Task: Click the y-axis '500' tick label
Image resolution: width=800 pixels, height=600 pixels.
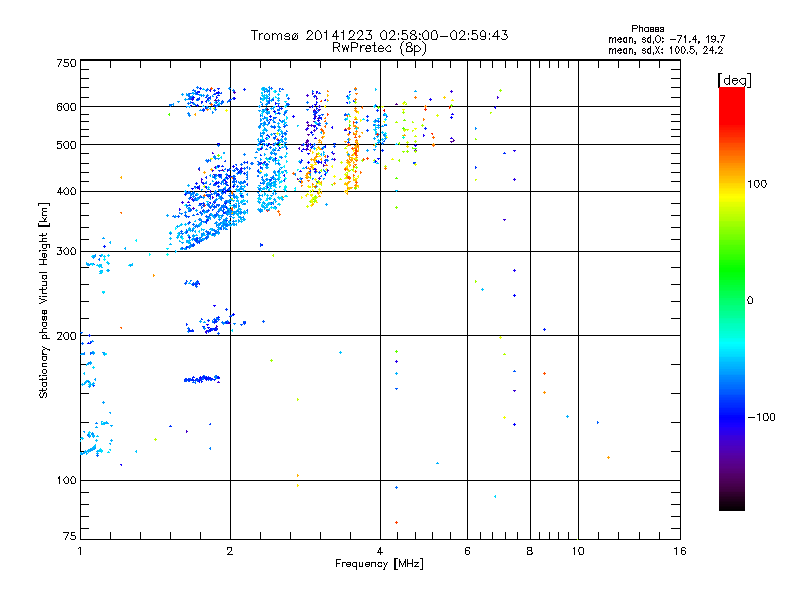Action: [x=66, y=145]
